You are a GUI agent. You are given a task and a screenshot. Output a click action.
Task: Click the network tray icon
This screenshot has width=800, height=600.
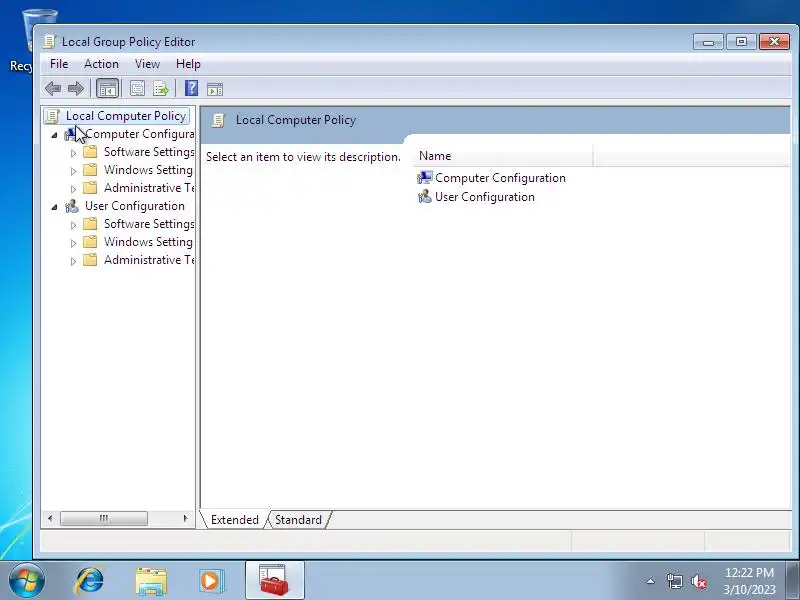tap(674, 581)
